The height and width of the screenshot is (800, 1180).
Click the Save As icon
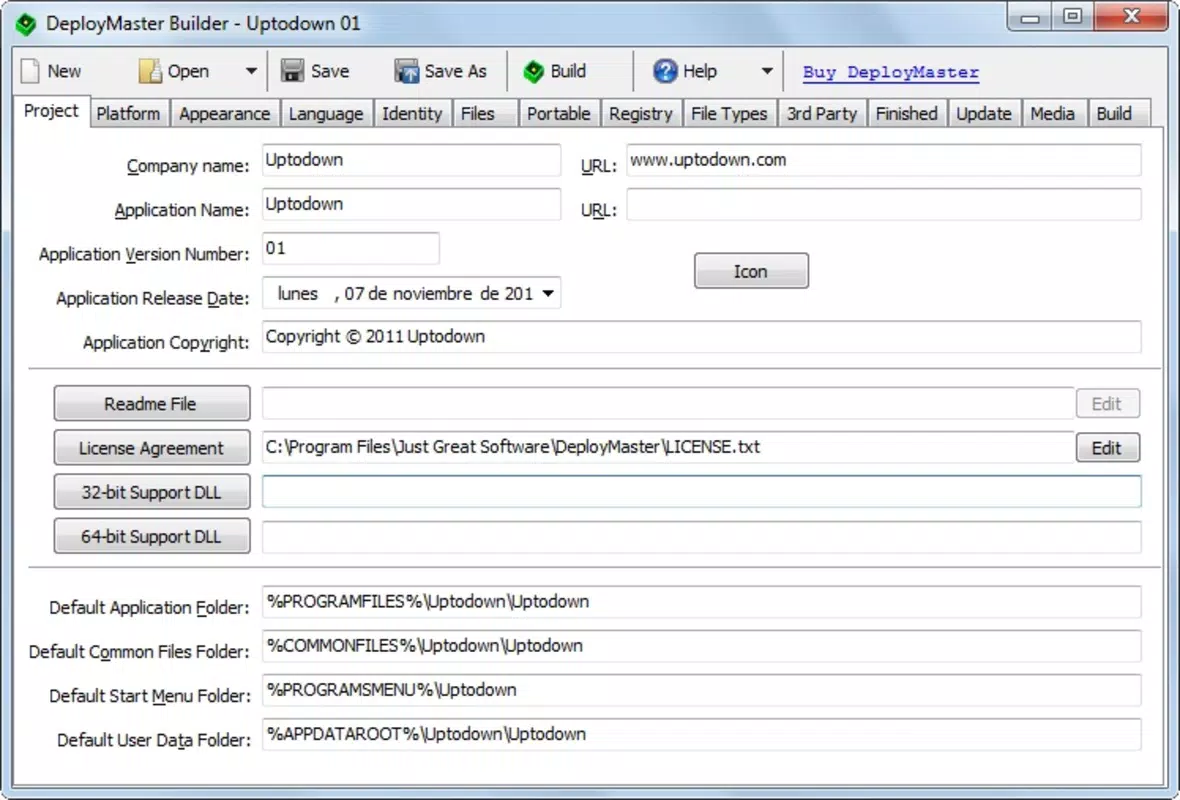[406, 71]
